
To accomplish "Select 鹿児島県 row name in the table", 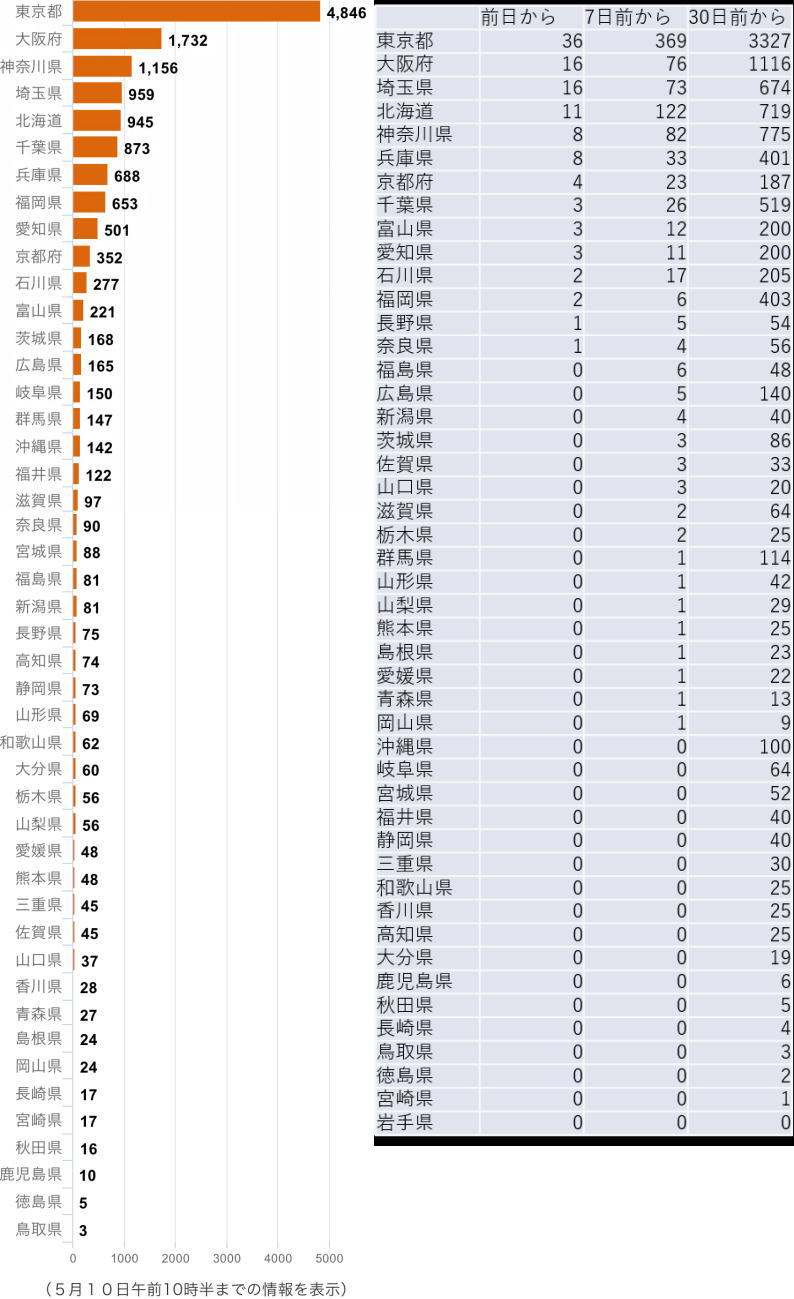I will tap(414, 981).
